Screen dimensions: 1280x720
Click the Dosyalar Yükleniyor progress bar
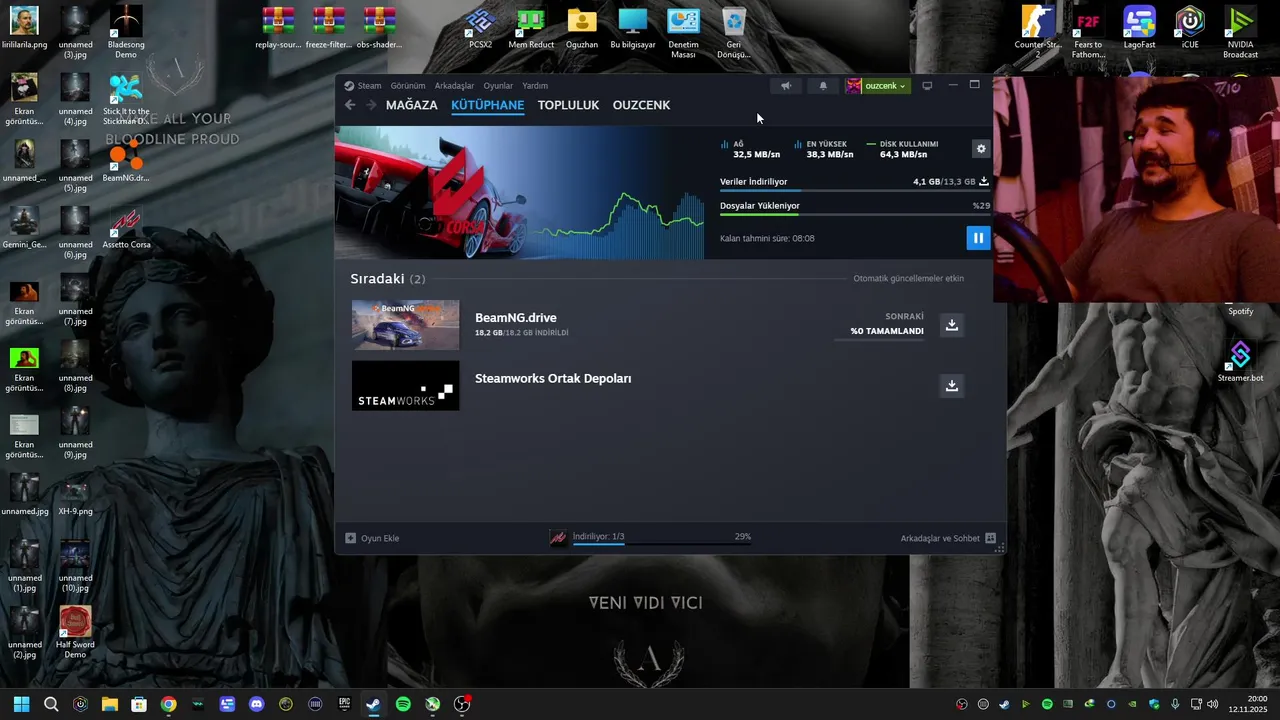point(854,214)
